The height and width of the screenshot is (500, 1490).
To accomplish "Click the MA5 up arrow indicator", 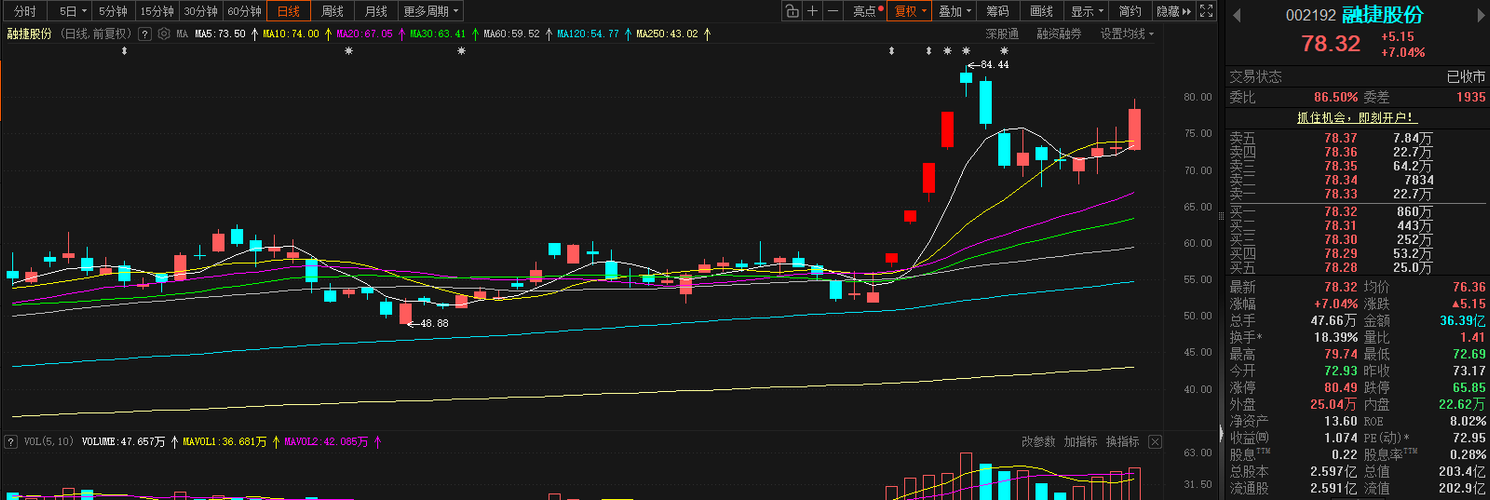I will 254,33.
